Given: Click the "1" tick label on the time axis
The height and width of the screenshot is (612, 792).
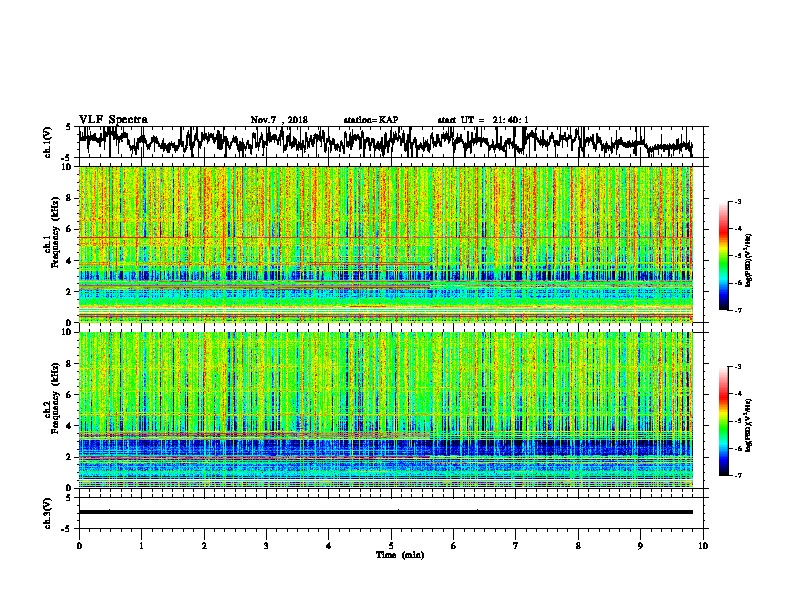Looking at the screenshot, I should pyautogui.click(x=141, y=545).
